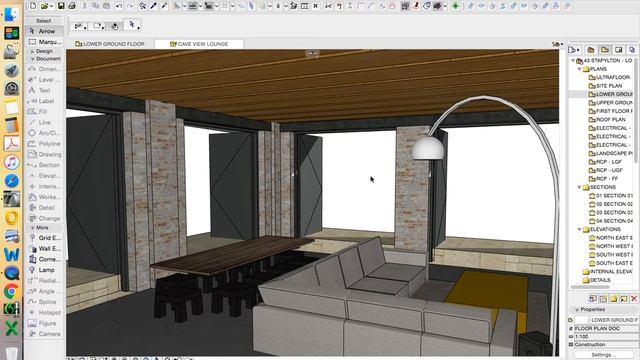Open ULTRAFLOOR view in navigator
The width and height of the screenshot is (640, 360).
tap(609, 77)
